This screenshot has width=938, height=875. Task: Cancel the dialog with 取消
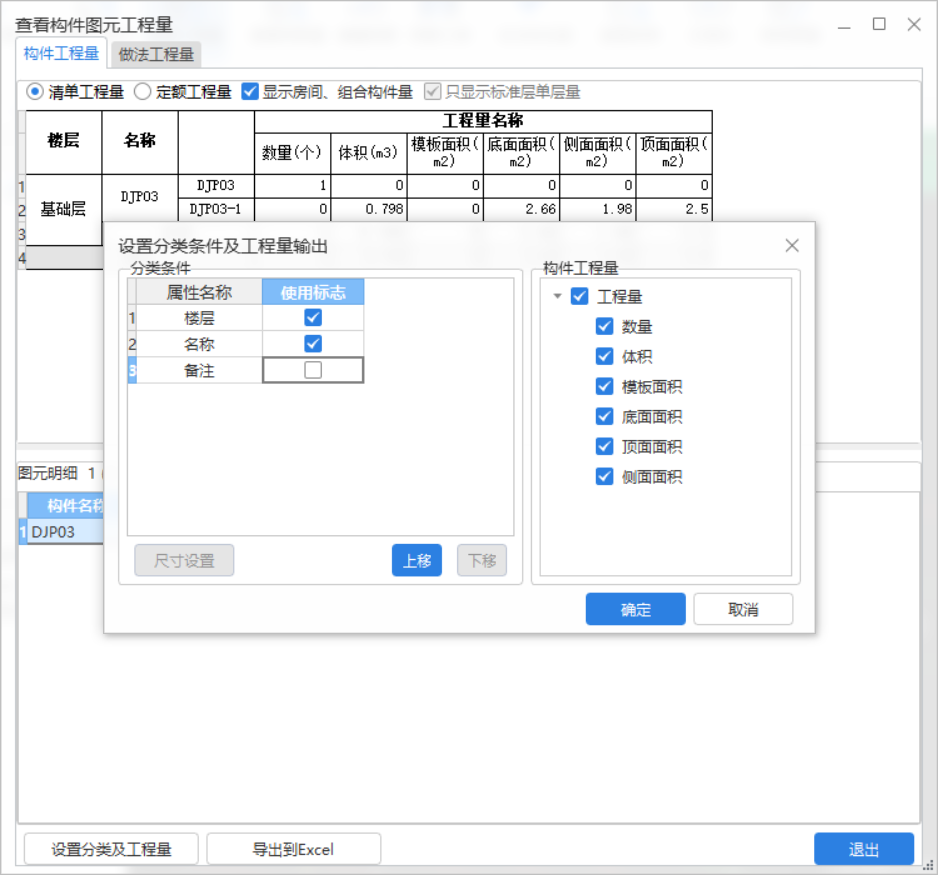click(x=743, y=609)
